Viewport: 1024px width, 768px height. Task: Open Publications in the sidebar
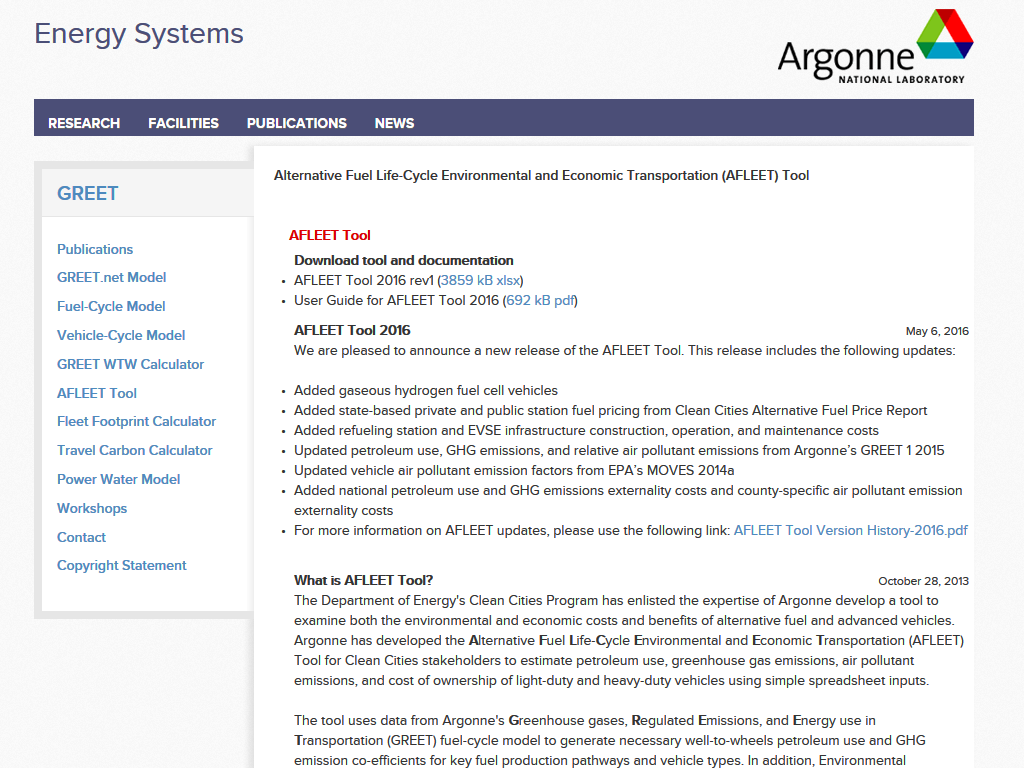(95, 249)
